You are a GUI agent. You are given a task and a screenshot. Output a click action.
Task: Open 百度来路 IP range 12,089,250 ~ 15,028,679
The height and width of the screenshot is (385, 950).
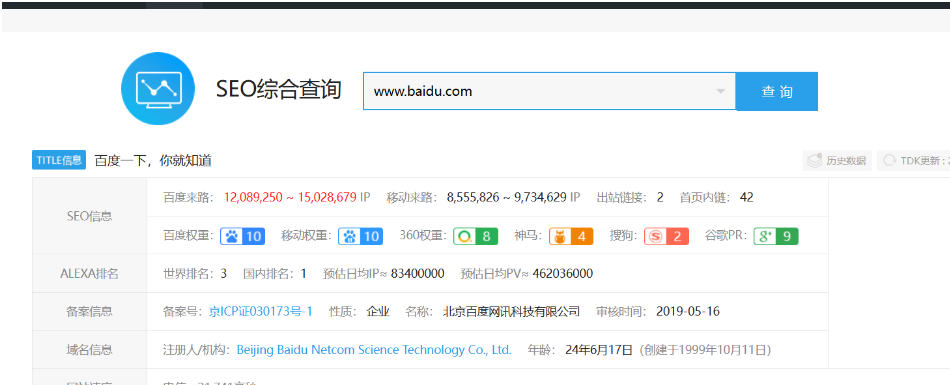coord(290,197)
